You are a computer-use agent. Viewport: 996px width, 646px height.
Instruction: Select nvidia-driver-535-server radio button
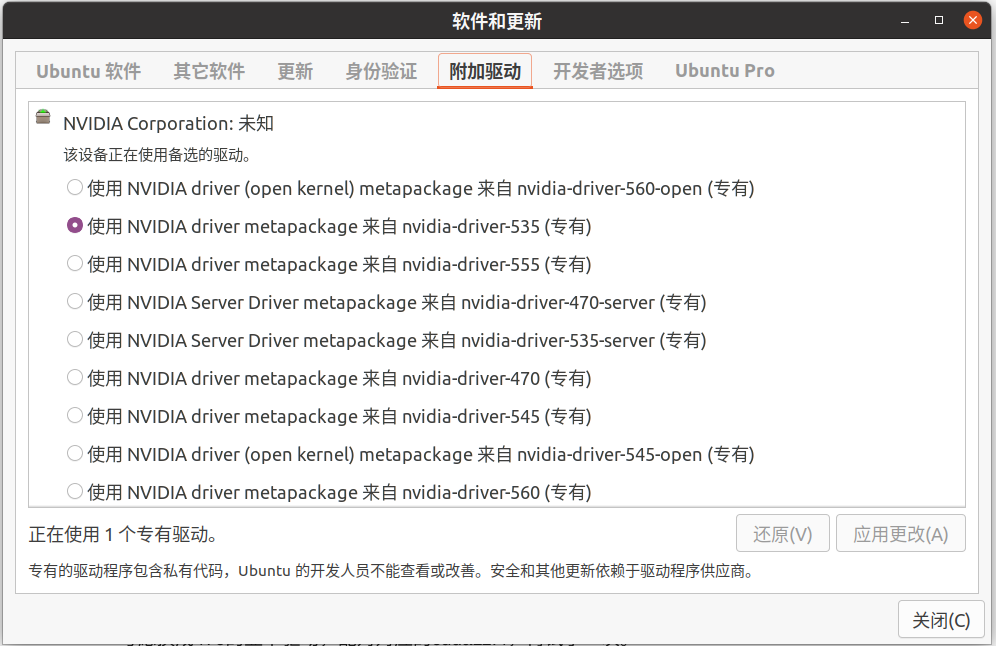(x=75, y=340)
